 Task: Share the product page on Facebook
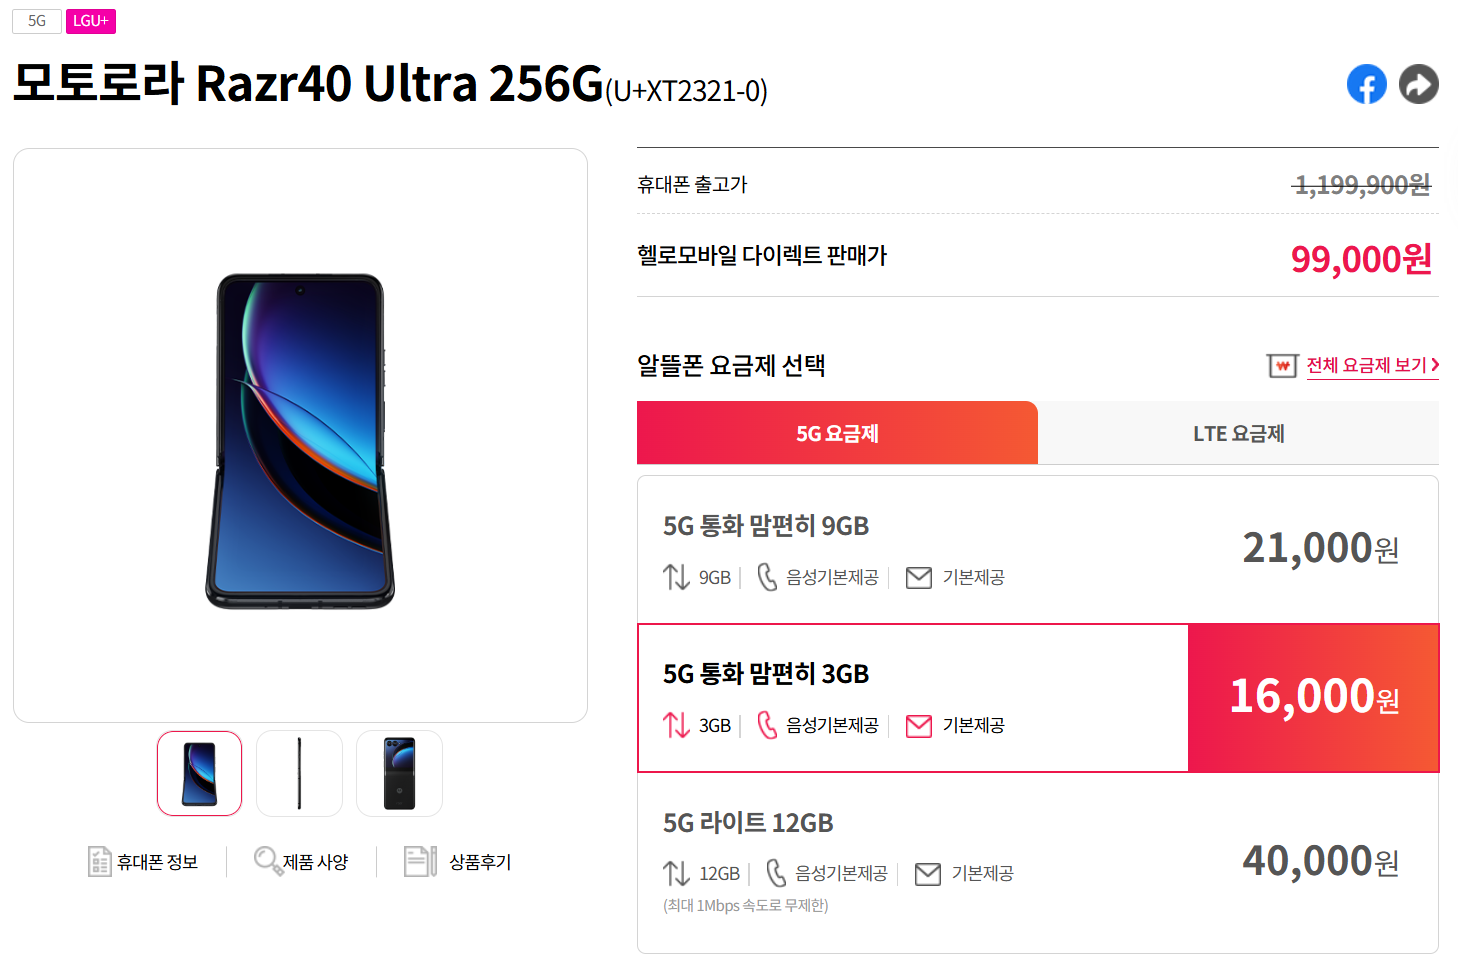[x=1366, y=84]
